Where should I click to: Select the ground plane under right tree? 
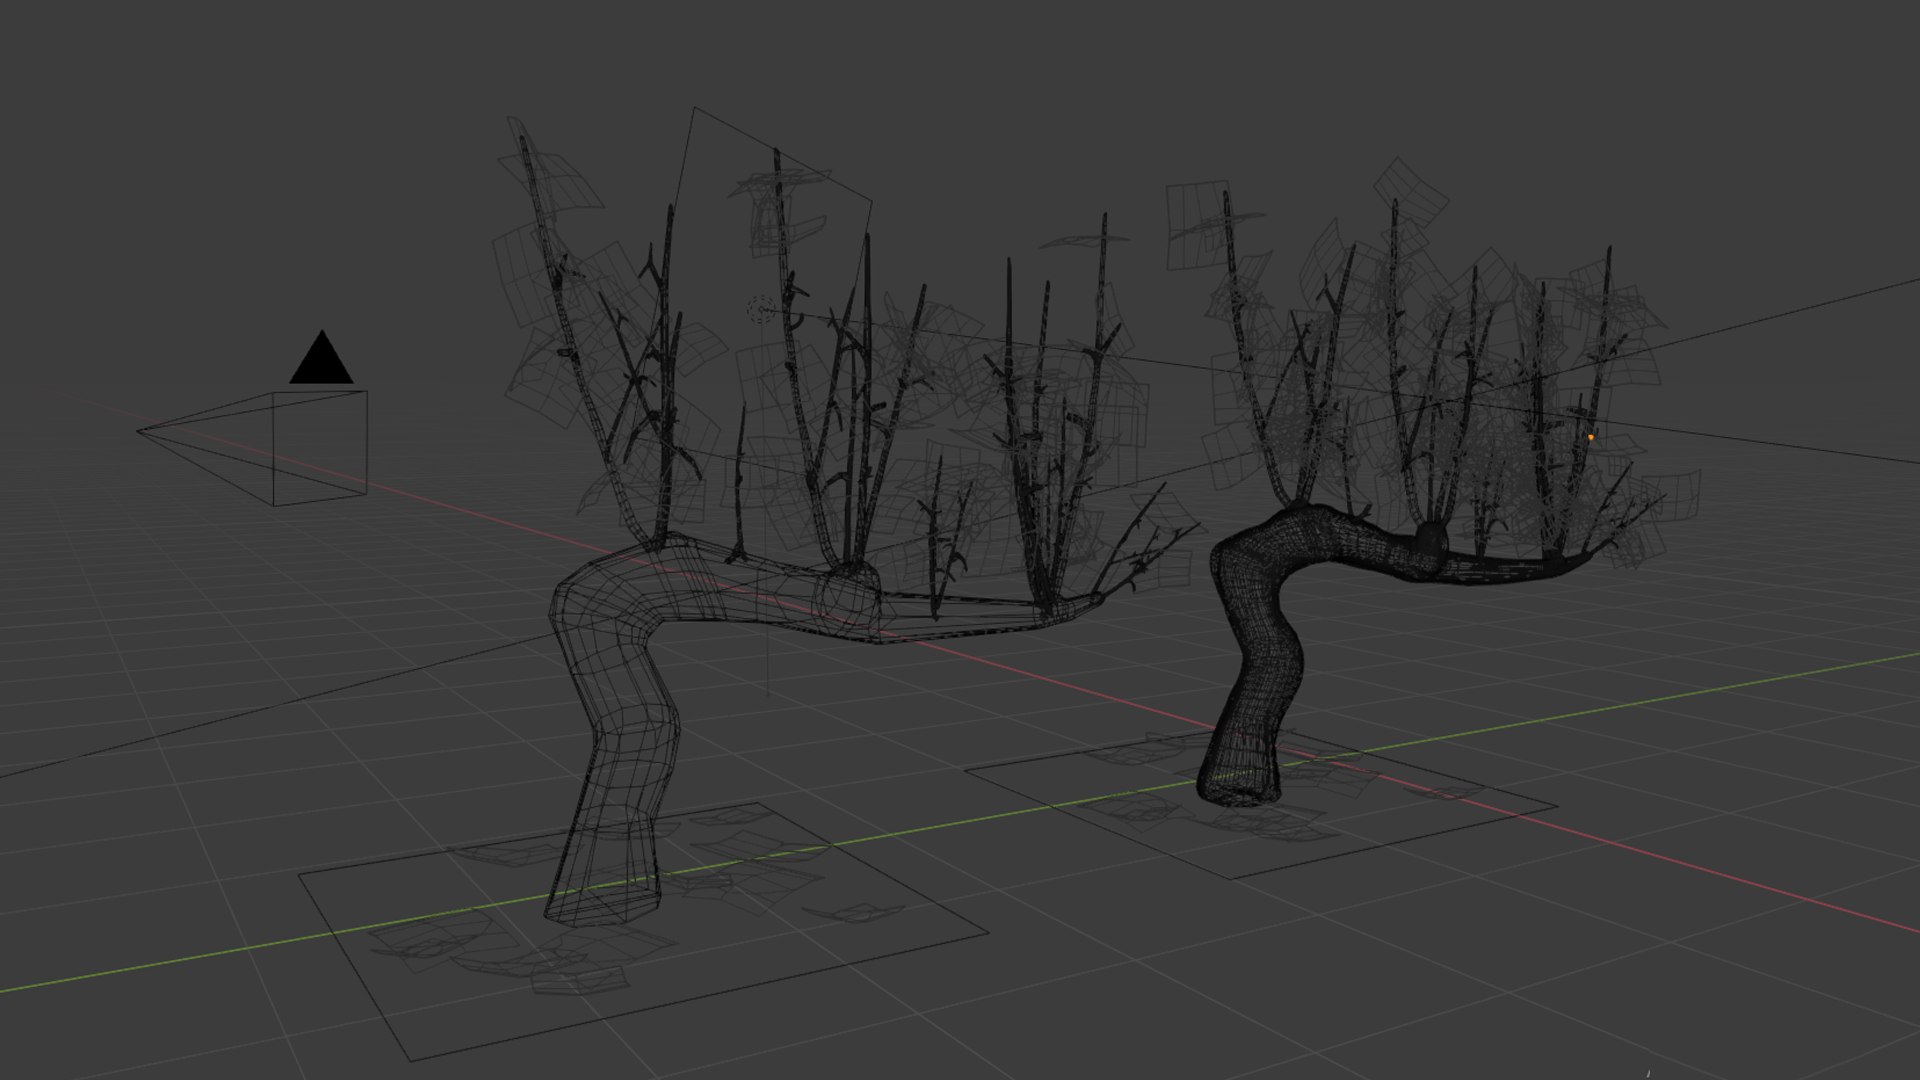(x=1261, y=805)
